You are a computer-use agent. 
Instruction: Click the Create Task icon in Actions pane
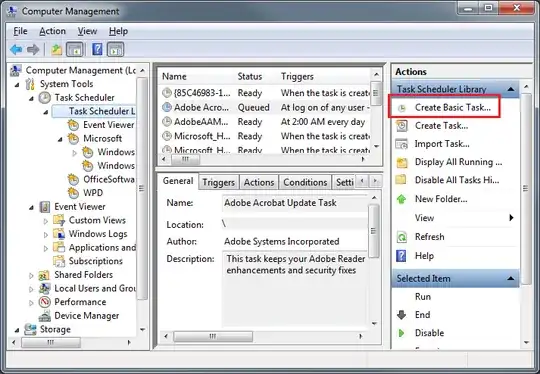click(x=402, y=126)
